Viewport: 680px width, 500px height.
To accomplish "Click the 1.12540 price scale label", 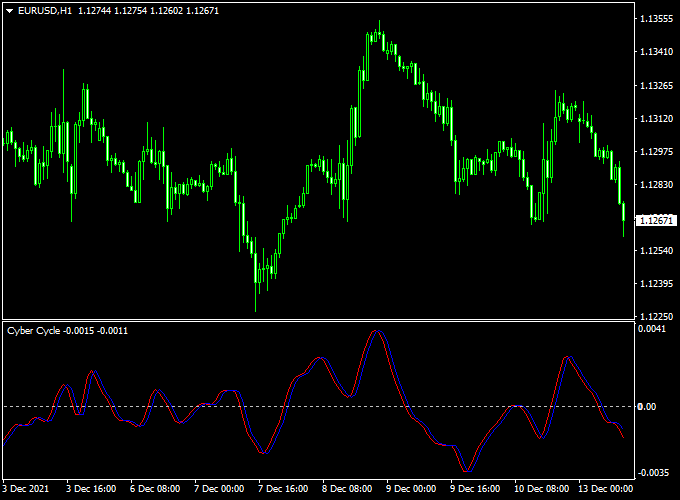I will pyautogui.click(x=657, y=251).
